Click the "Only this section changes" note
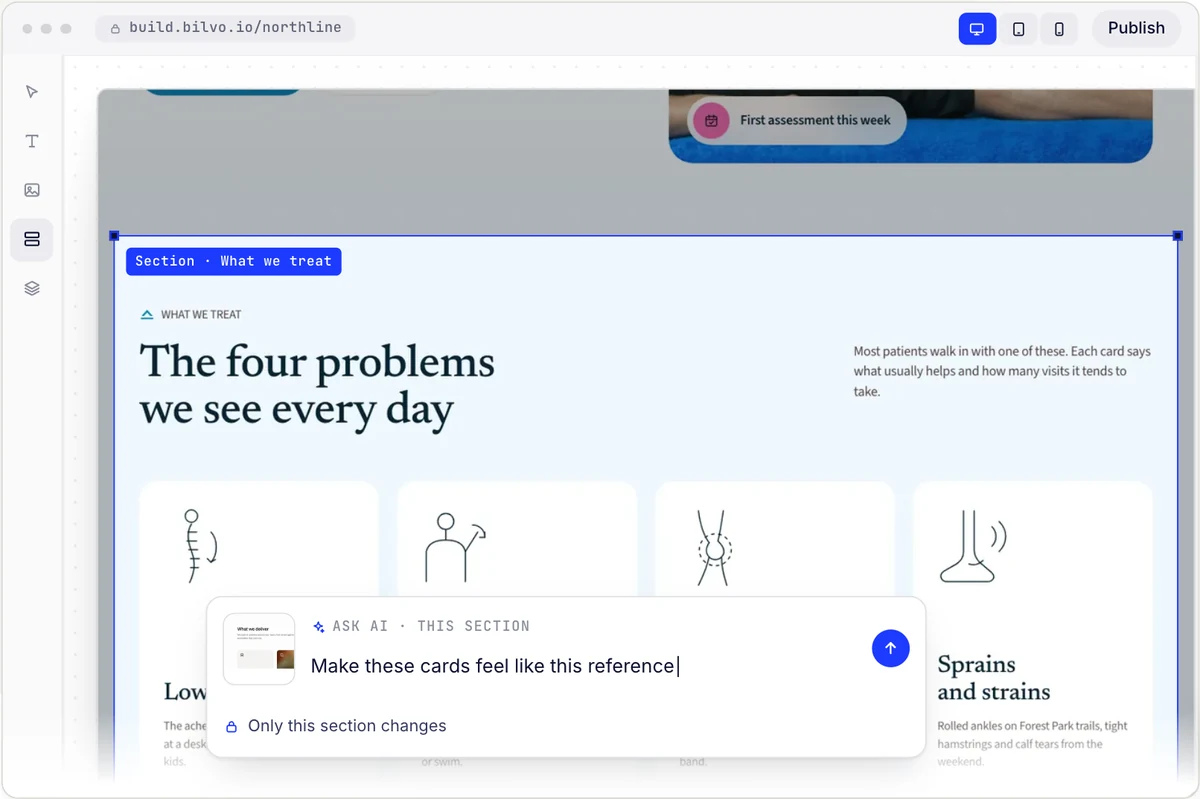This screenshot has height=799, width=1200. [347, 726]
